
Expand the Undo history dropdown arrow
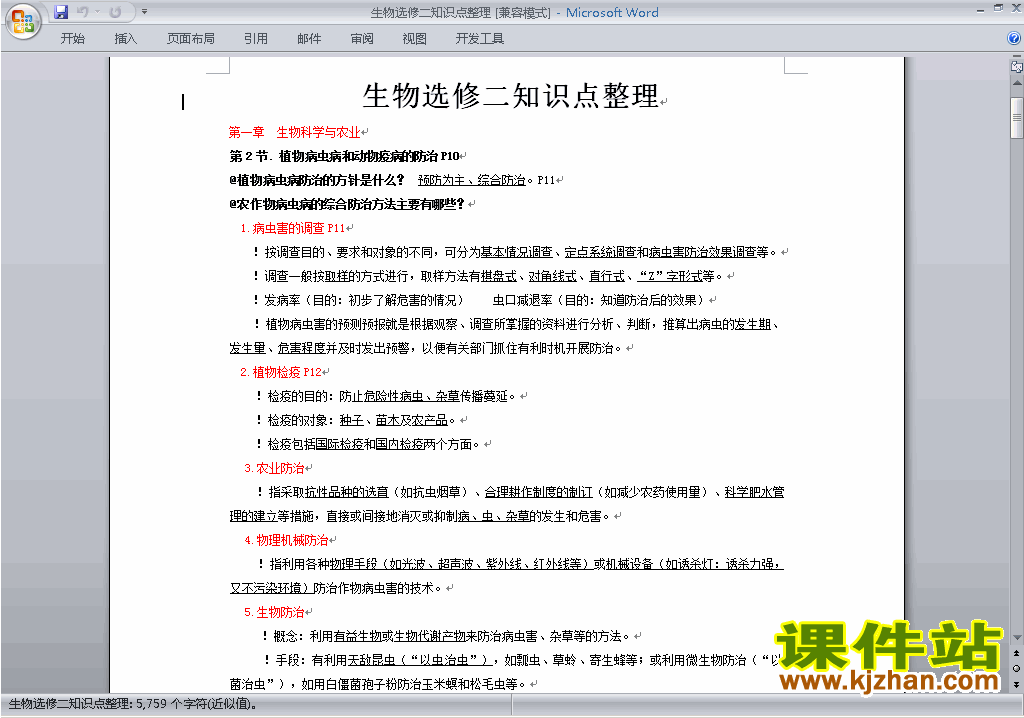(97, 12)
